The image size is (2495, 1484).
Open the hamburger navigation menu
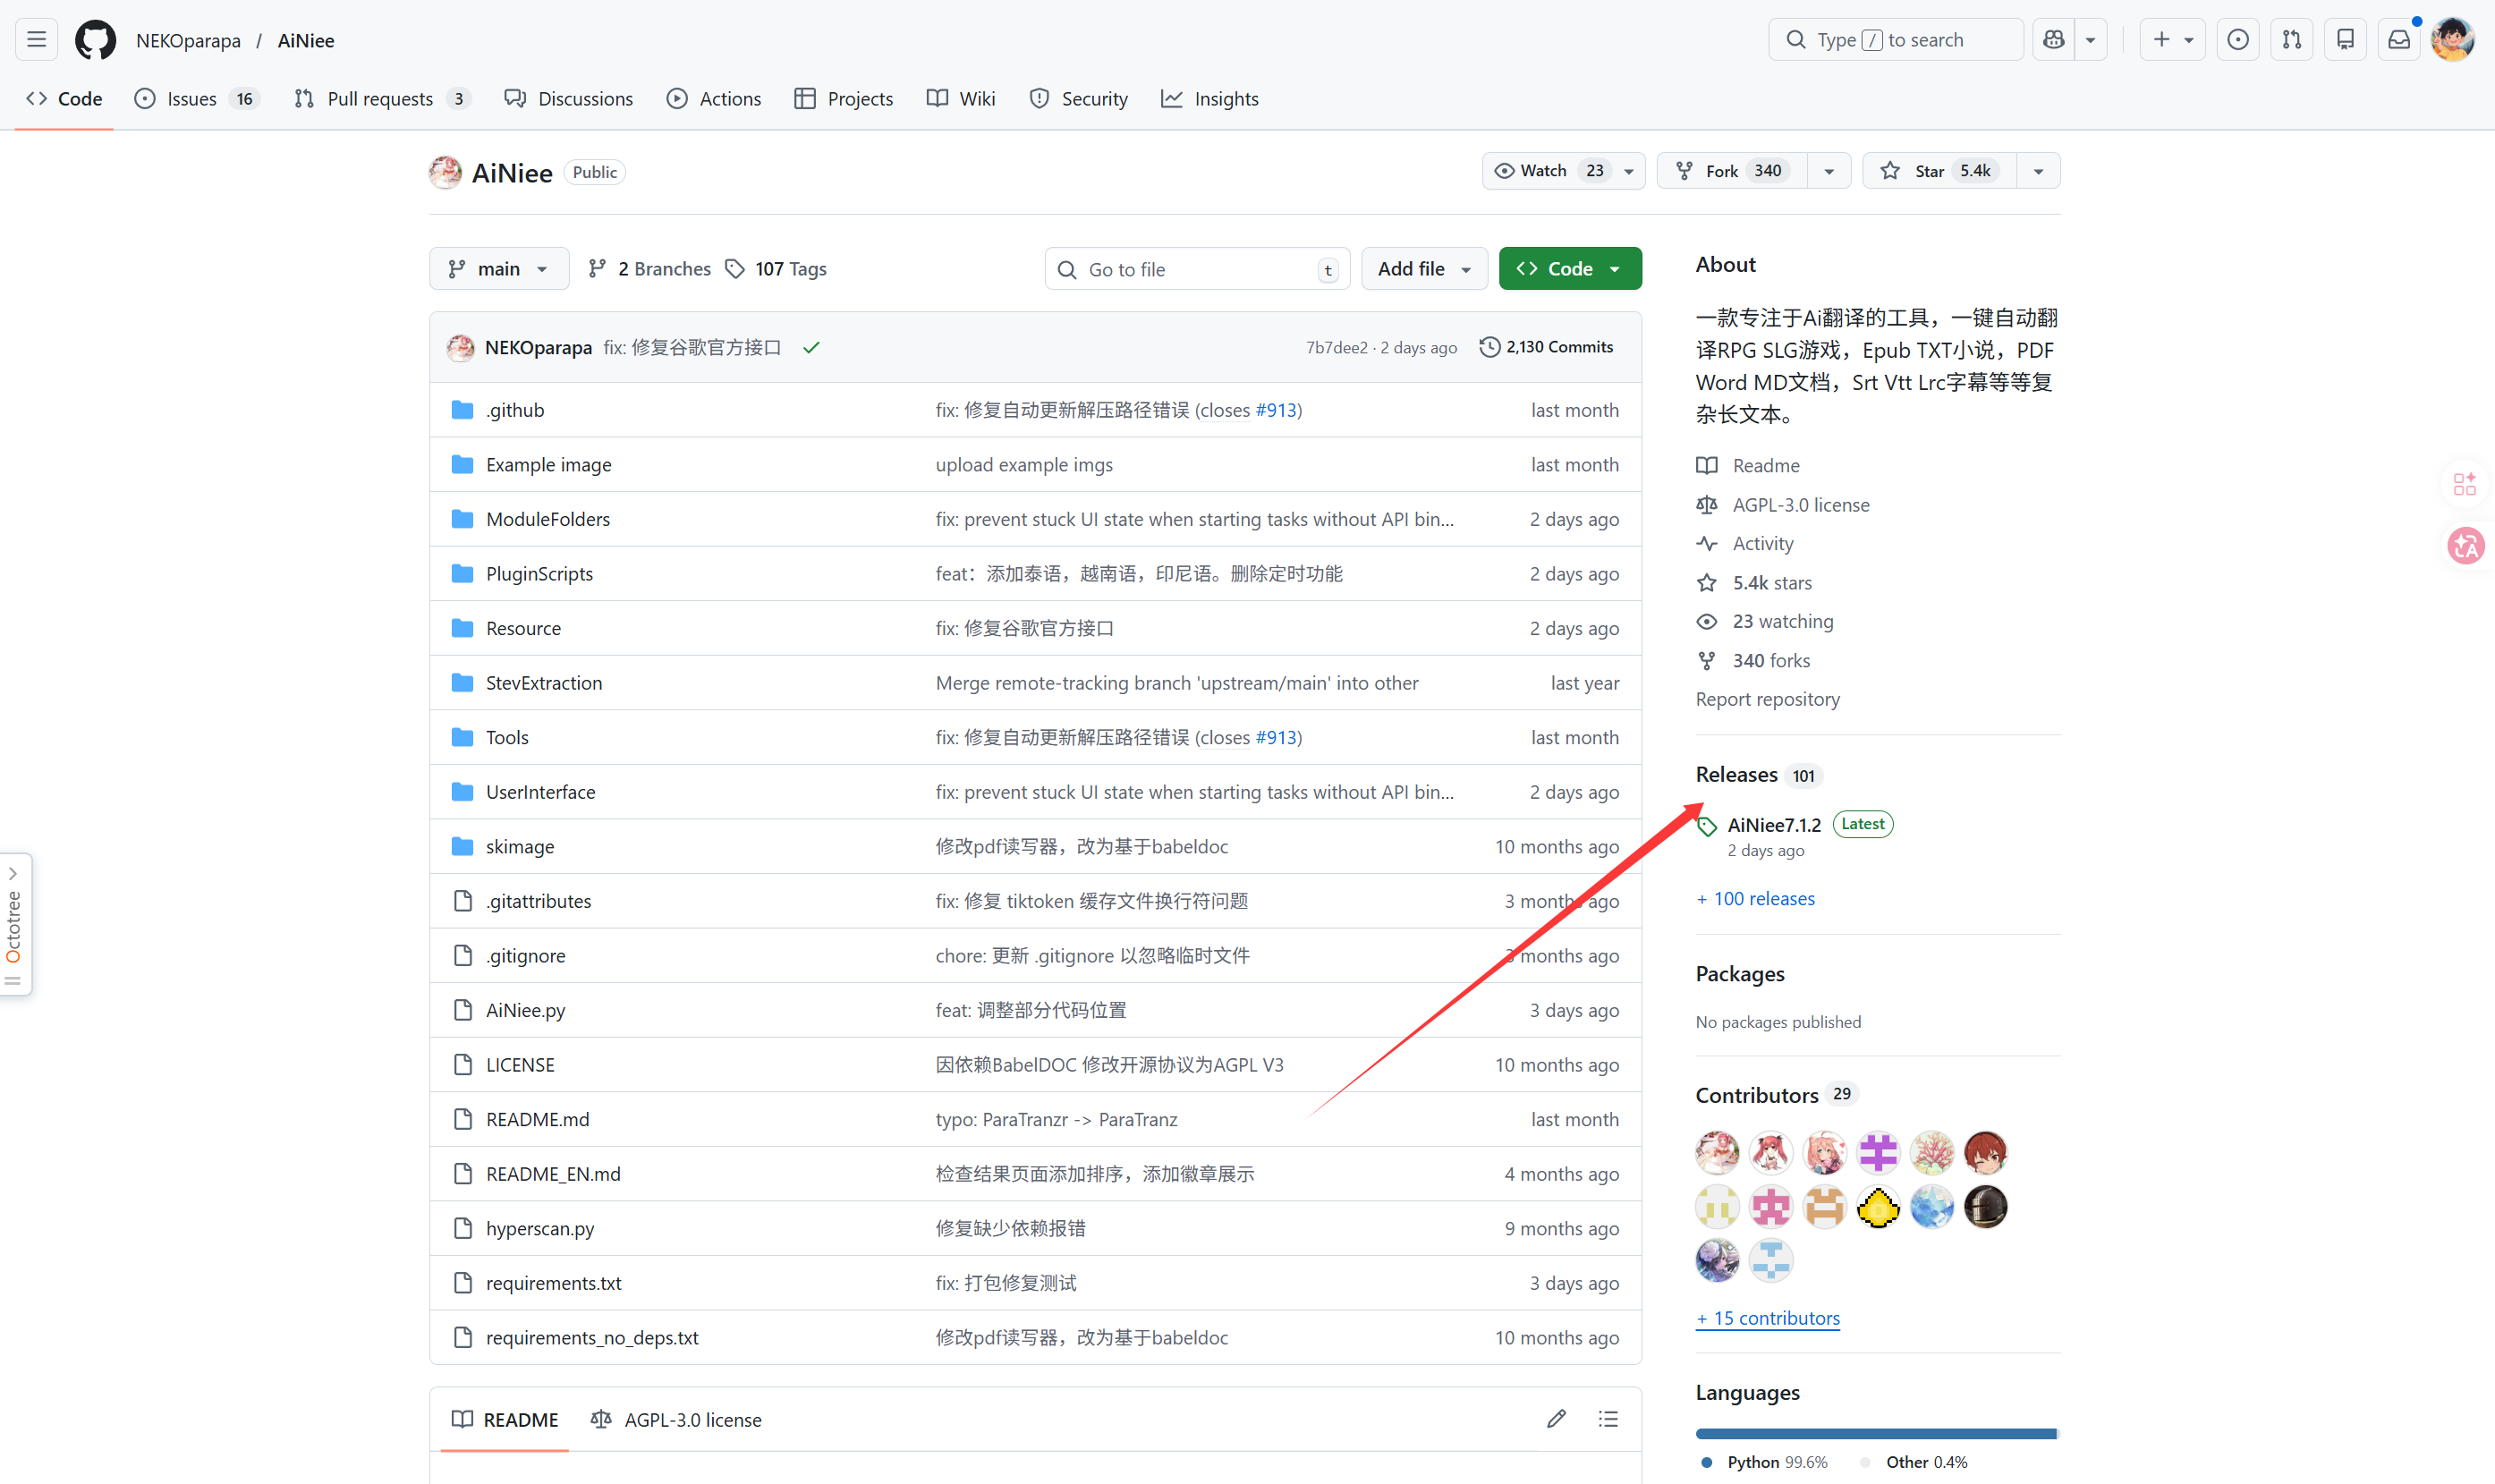[37, 40]
